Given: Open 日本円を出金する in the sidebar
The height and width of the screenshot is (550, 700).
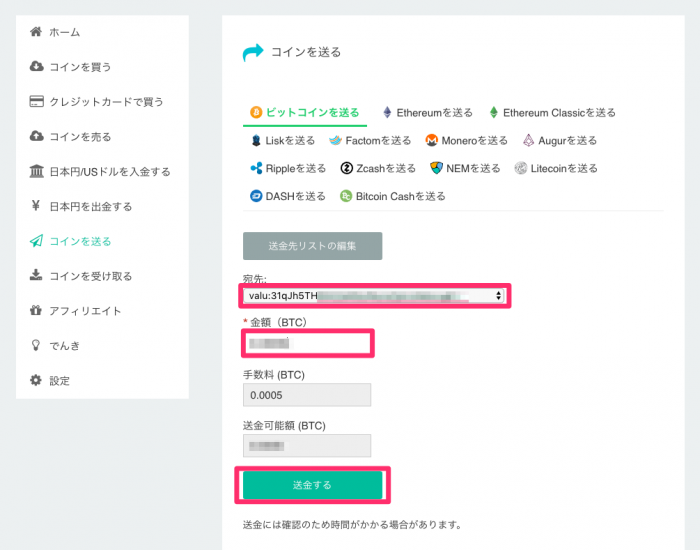Looking at the screenshot, I should tap(91, 206).
